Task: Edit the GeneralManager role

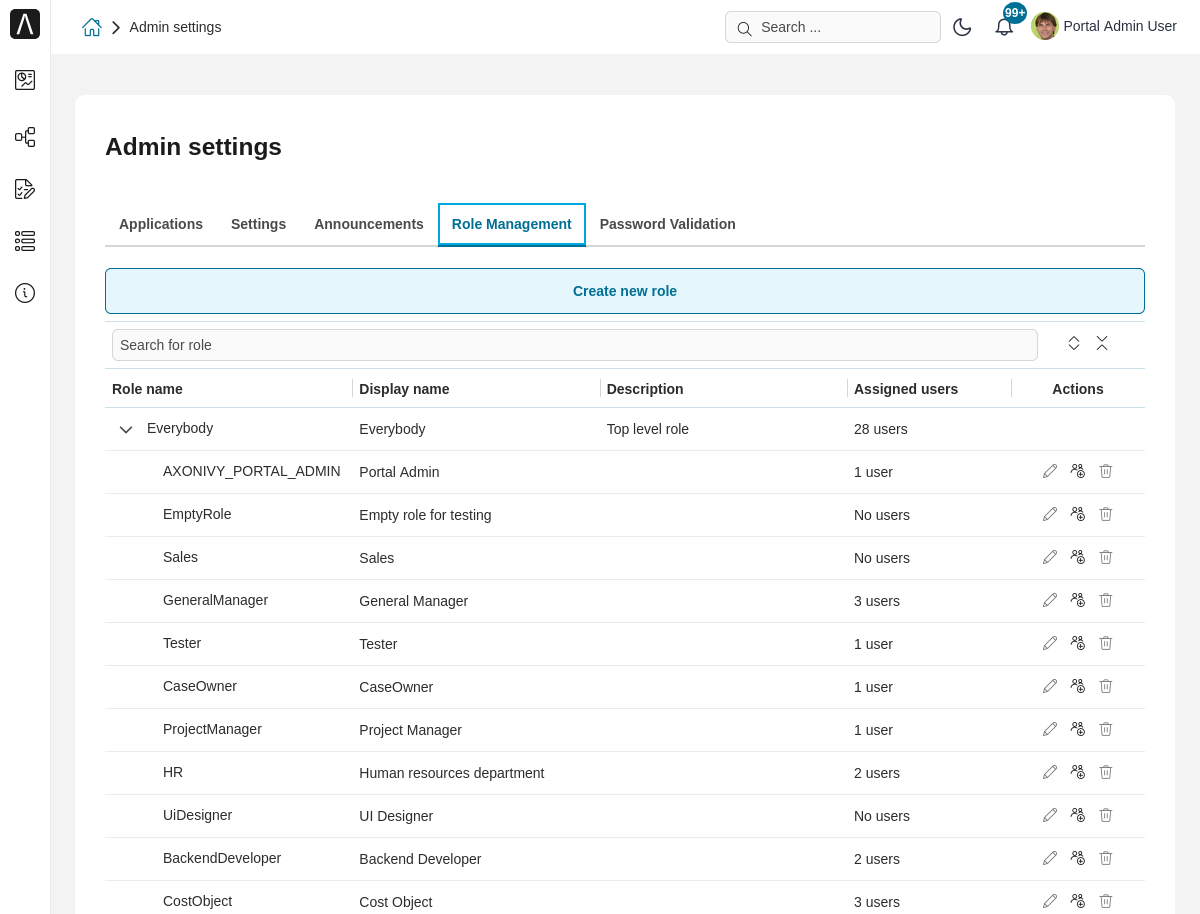Action: coord(1050,600)
